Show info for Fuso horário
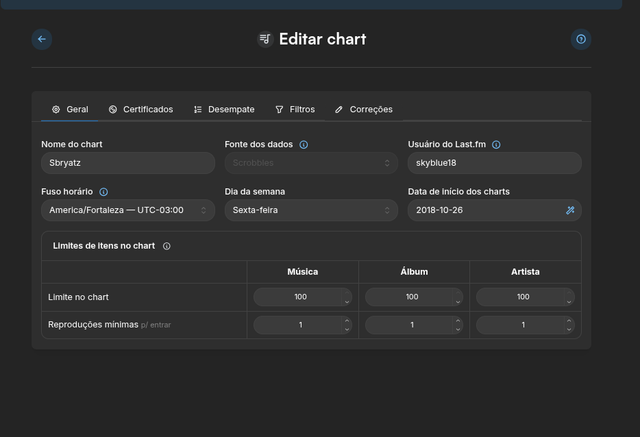Screen dimensions: 640x437 click(104, 192)
